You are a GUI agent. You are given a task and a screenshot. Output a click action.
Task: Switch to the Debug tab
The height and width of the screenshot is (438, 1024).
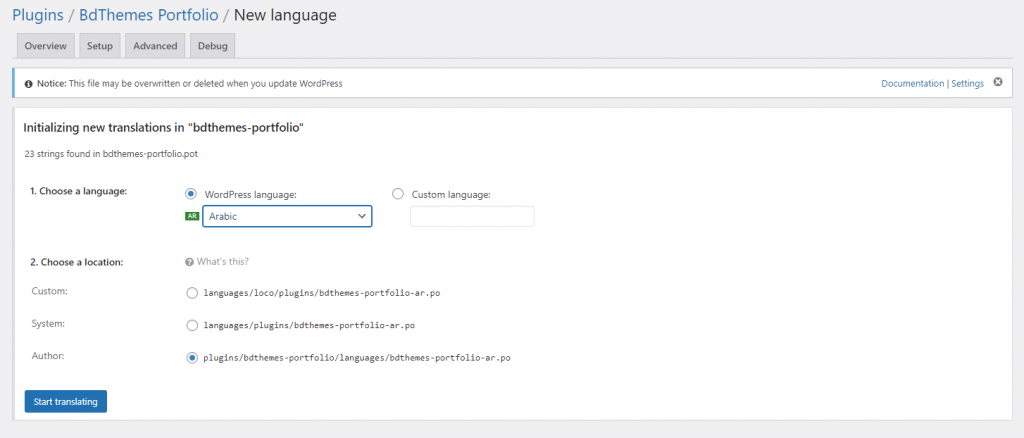tap(213, 46)
